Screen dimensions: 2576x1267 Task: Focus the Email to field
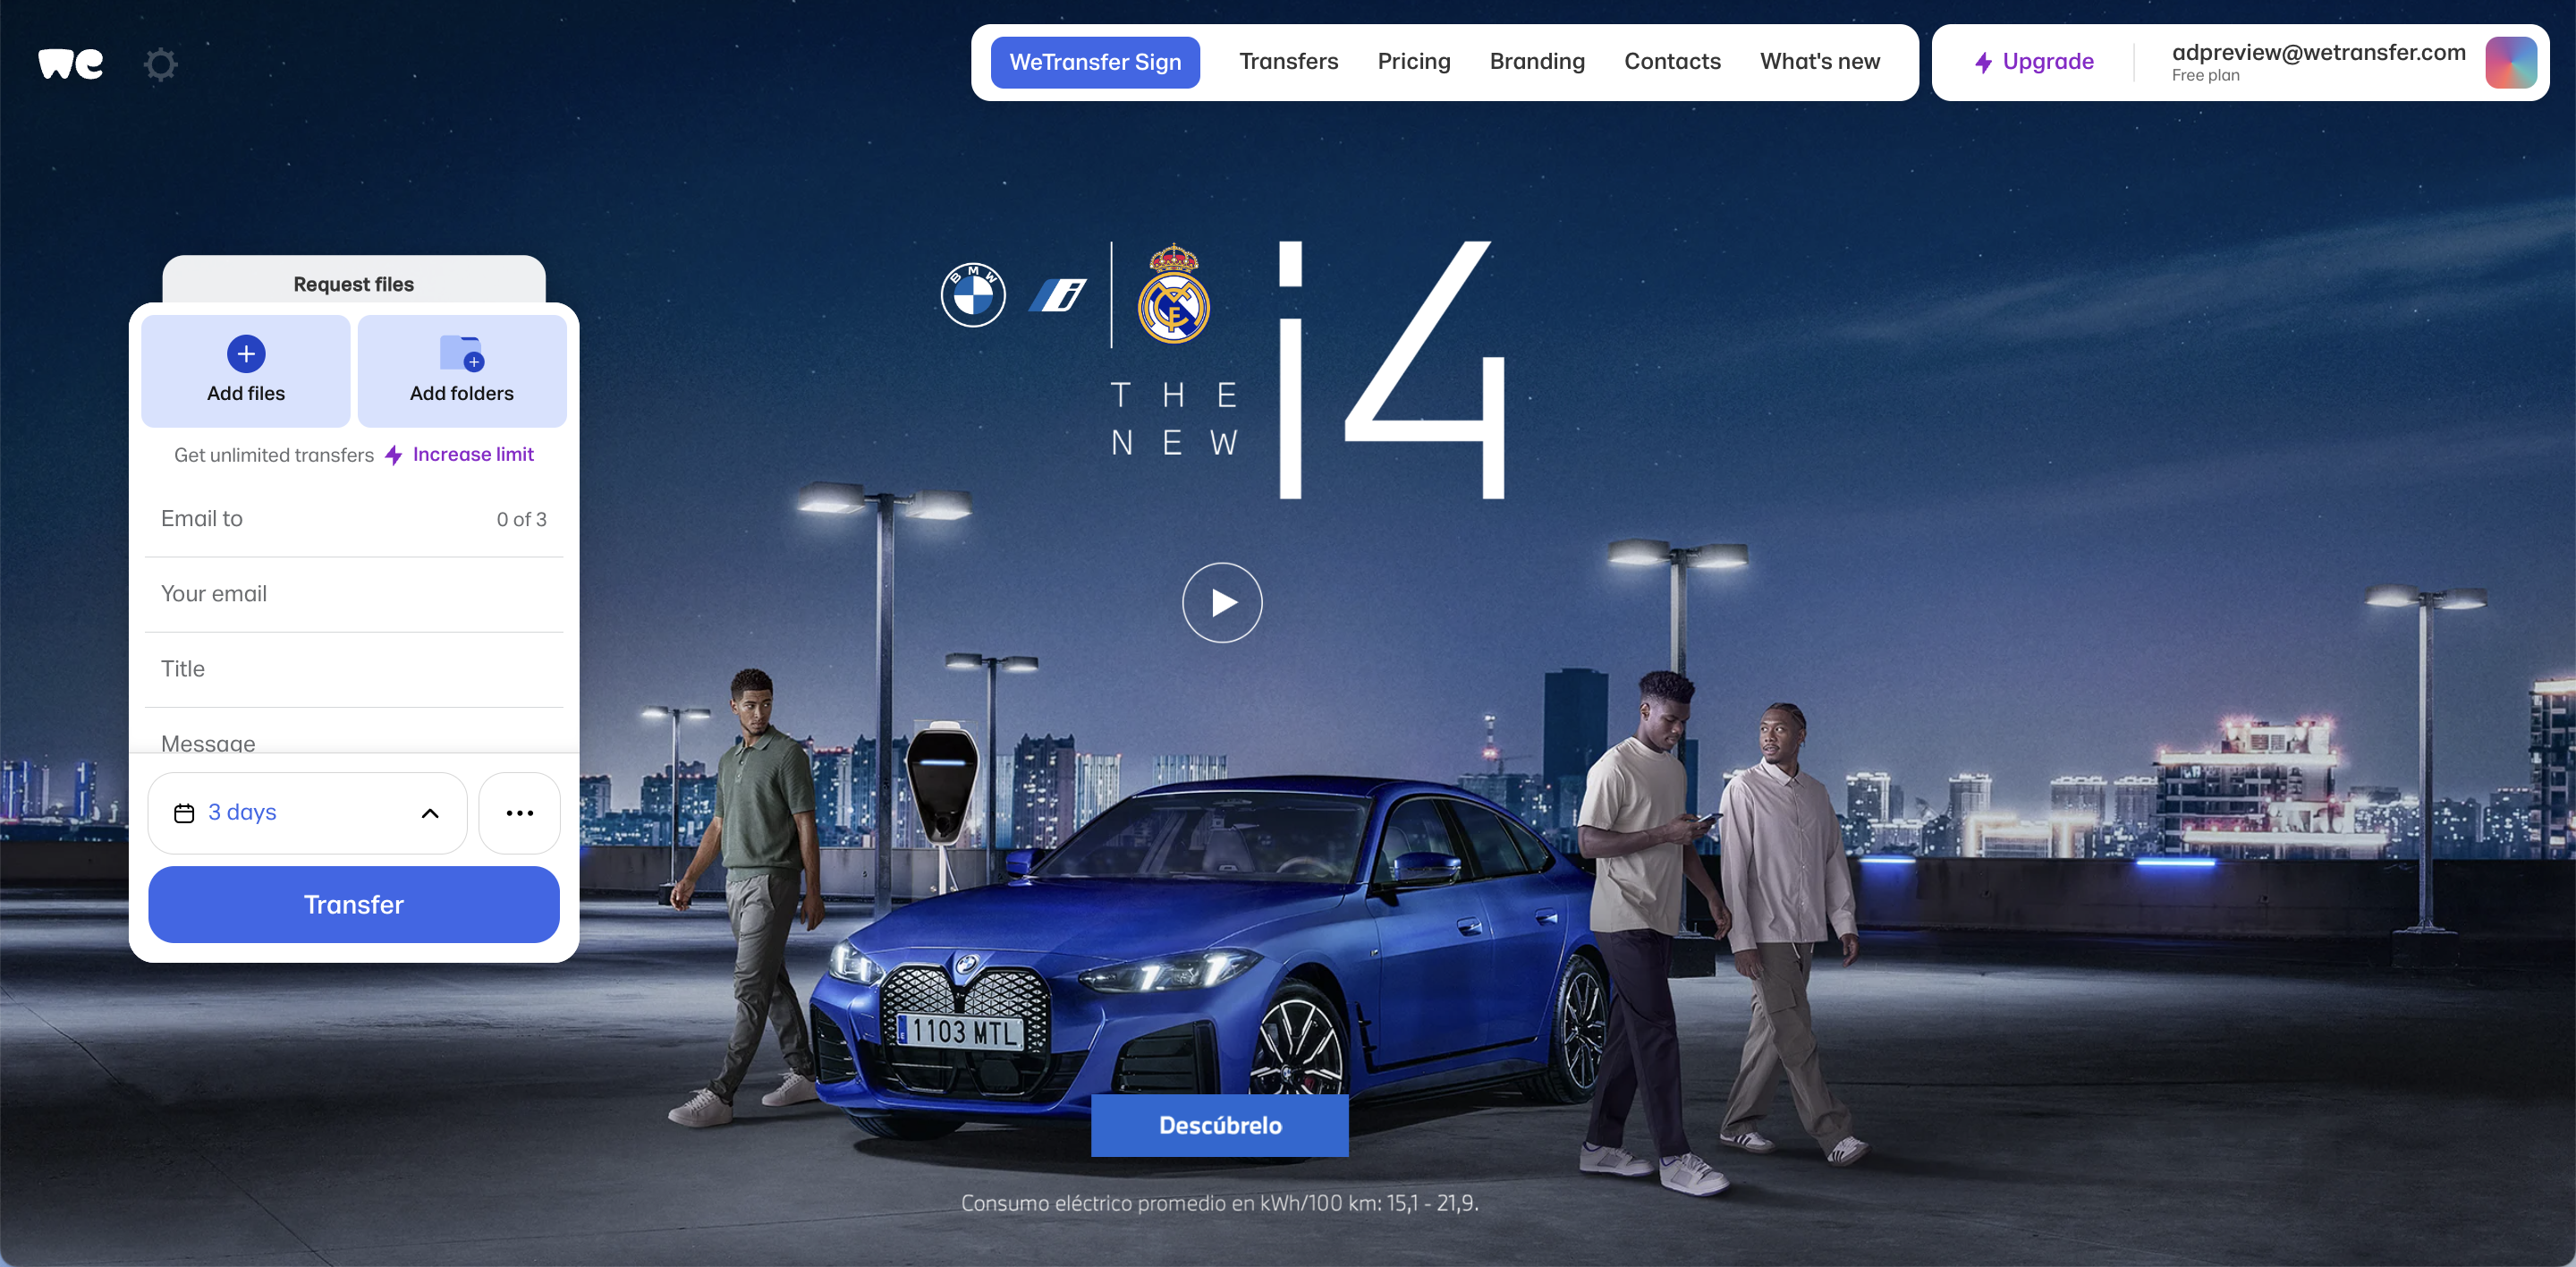coord(354,519)
